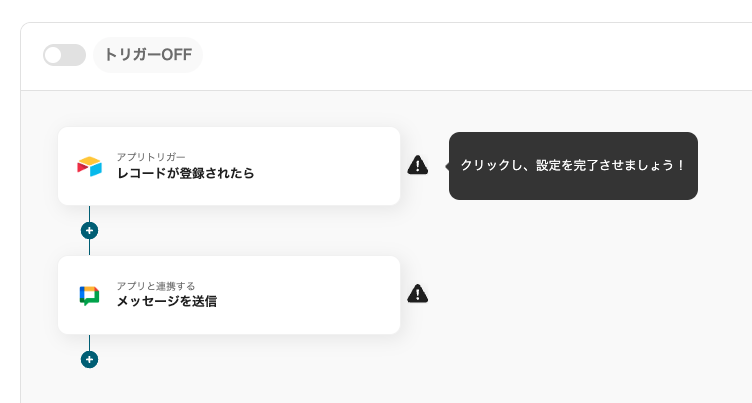Viewport: 752px width, 403px height.
Task: Click connector line below the メッセージを送信 card
Action: tap(89, 342)
